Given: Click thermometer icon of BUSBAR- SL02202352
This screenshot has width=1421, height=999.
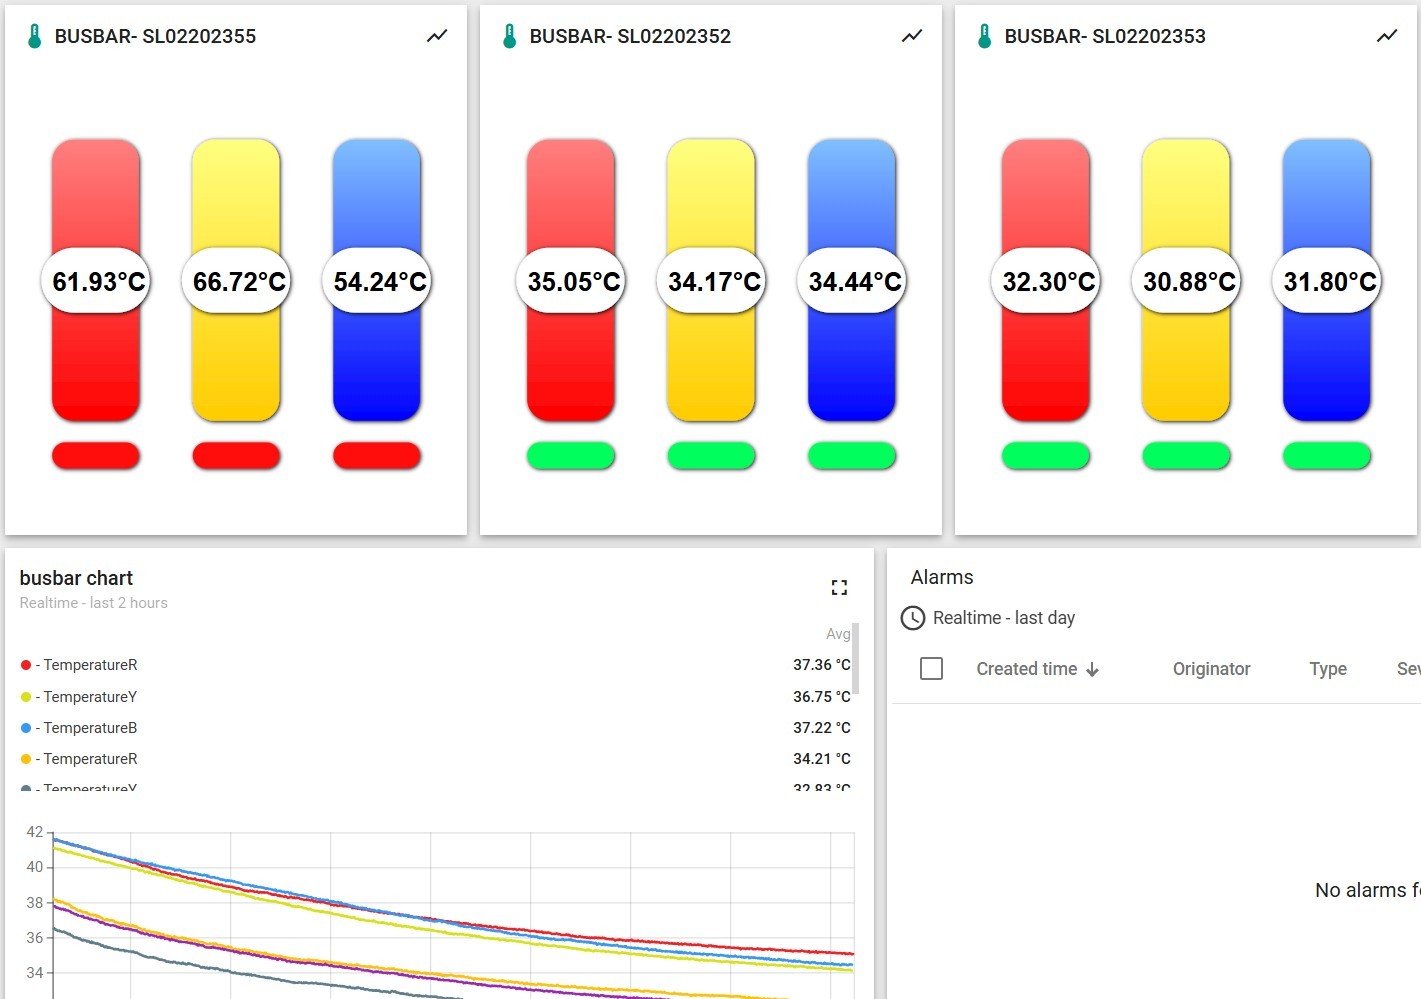Looking at the screenshot, I should coord(509,37).
